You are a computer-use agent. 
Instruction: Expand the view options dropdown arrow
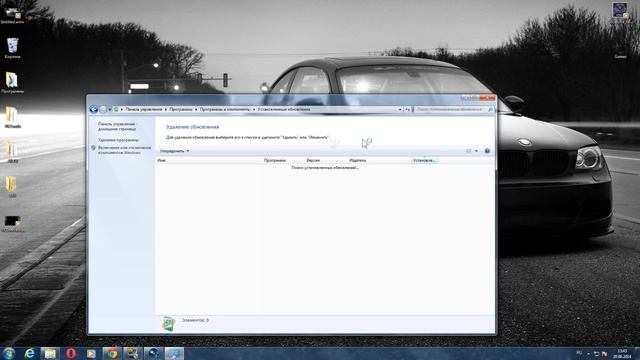point(476,151)
